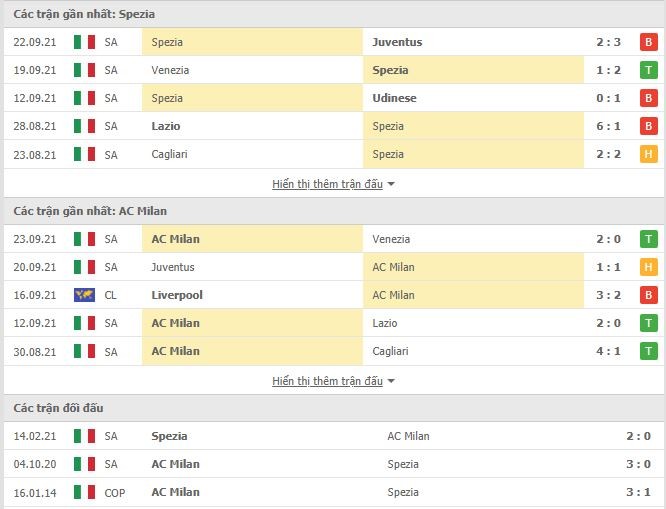This screenshot has width=666, height=509.
Task: Open the Spezia vs AC Milan 14.02.21 head-to-head
Action: tap(333, 436)
